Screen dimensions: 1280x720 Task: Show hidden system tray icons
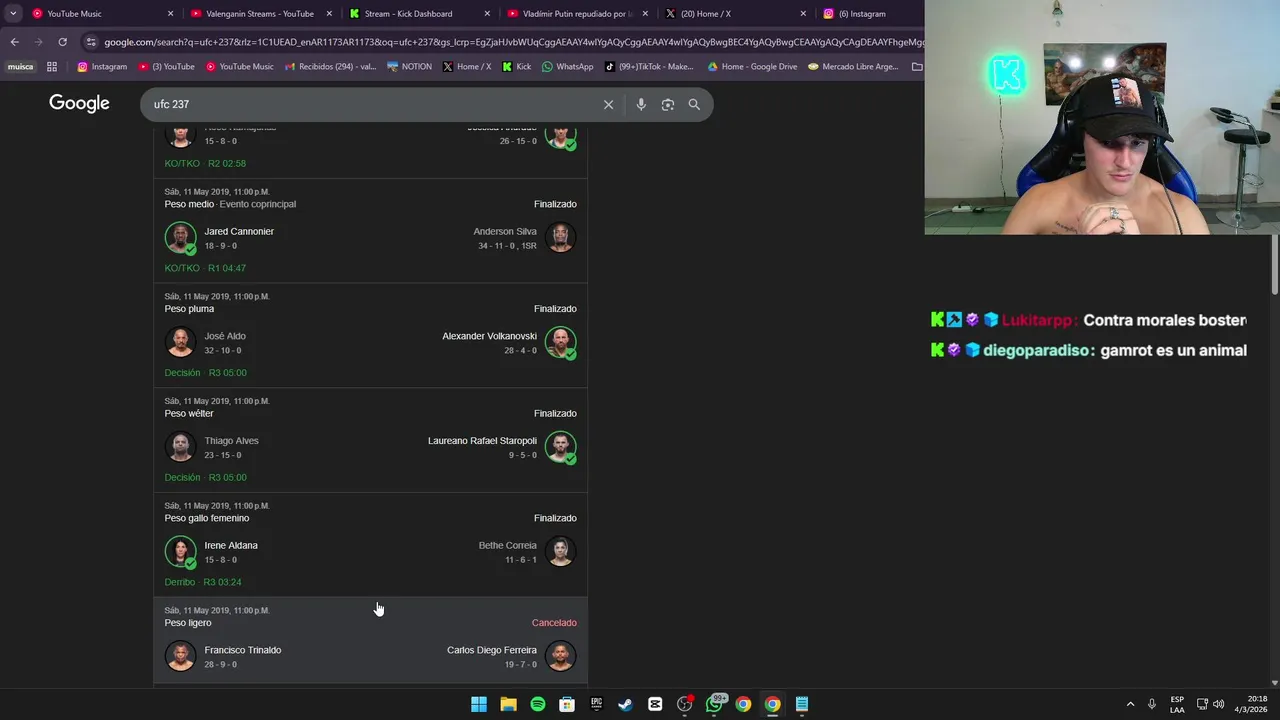pyautogui.click(x=1130, y=704)
